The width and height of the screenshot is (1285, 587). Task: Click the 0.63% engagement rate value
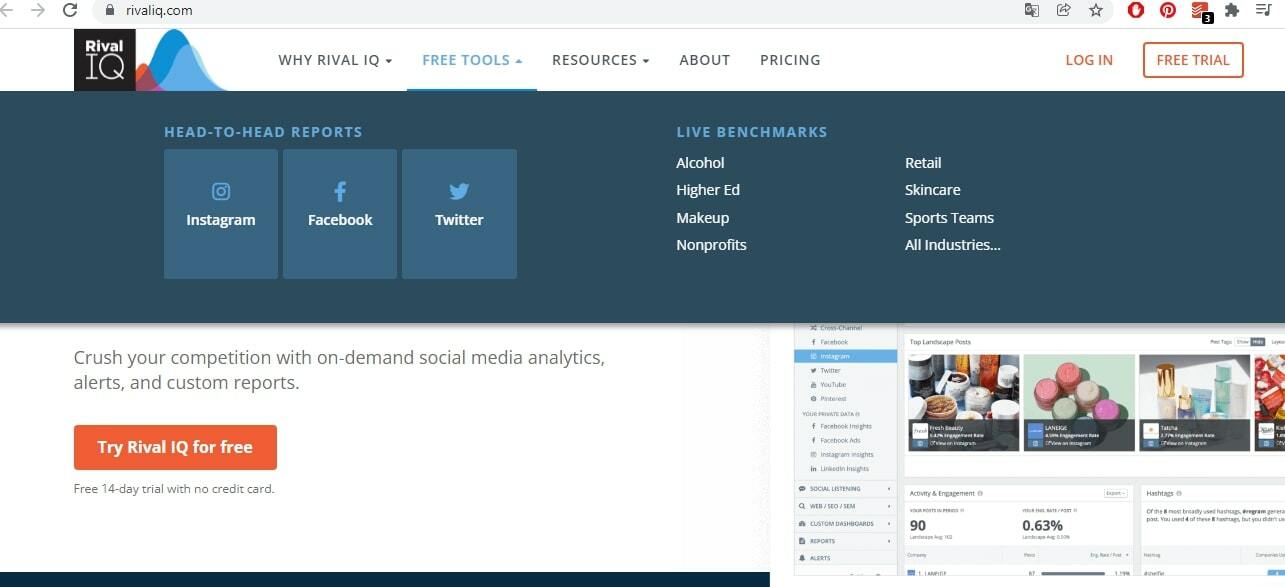coord(1042,526)
